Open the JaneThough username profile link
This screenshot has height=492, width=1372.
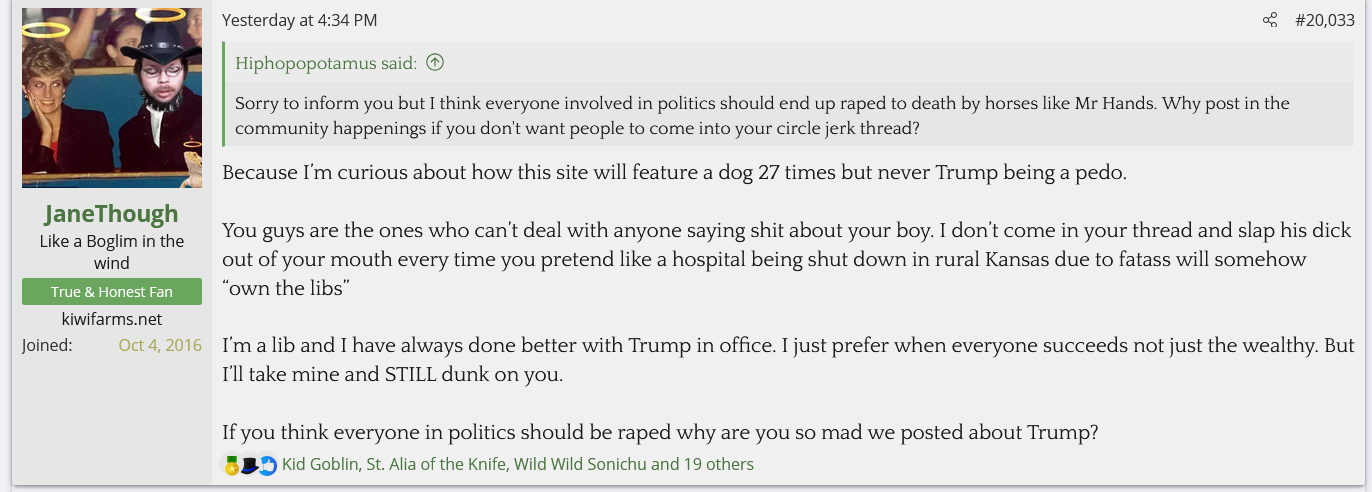point(112,214)
